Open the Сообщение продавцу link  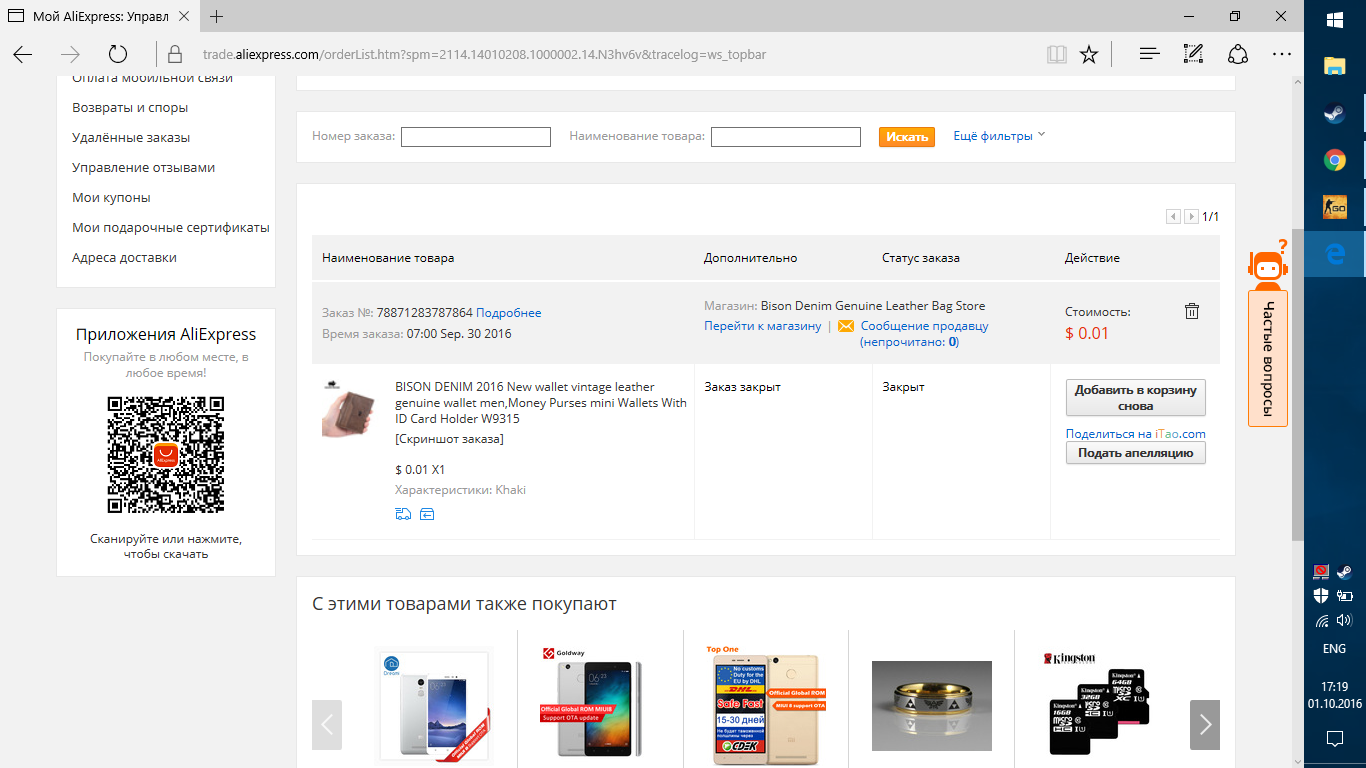tap(925, 326)
